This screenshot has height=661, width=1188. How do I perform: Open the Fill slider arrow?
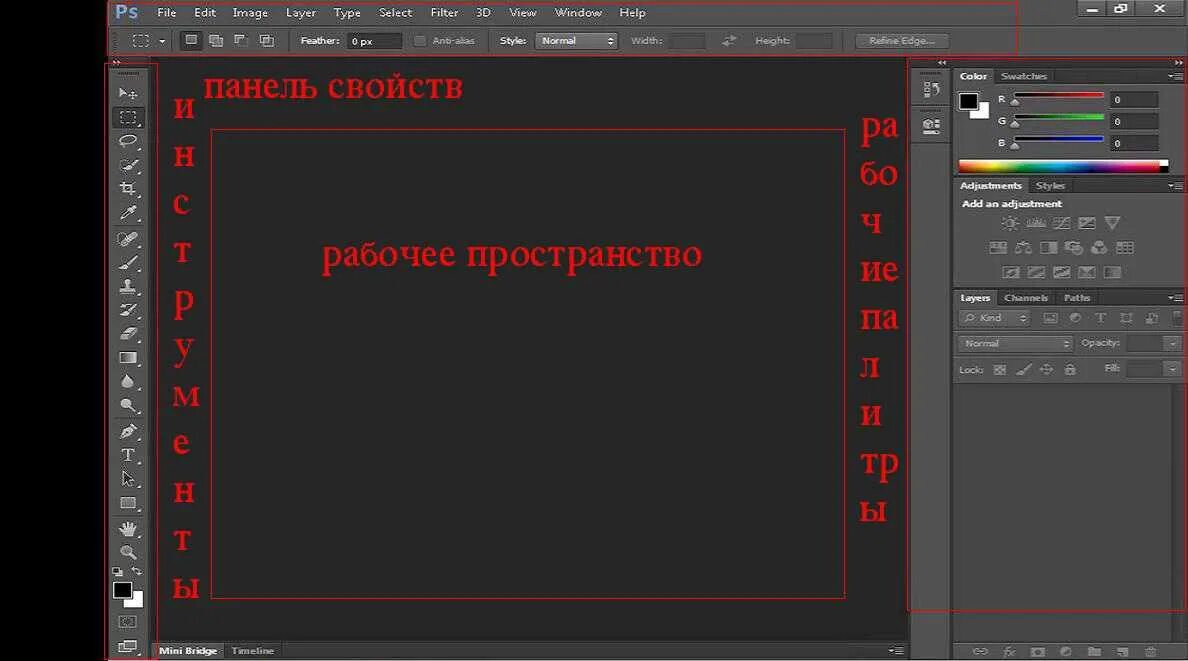tap(1173, 369)
